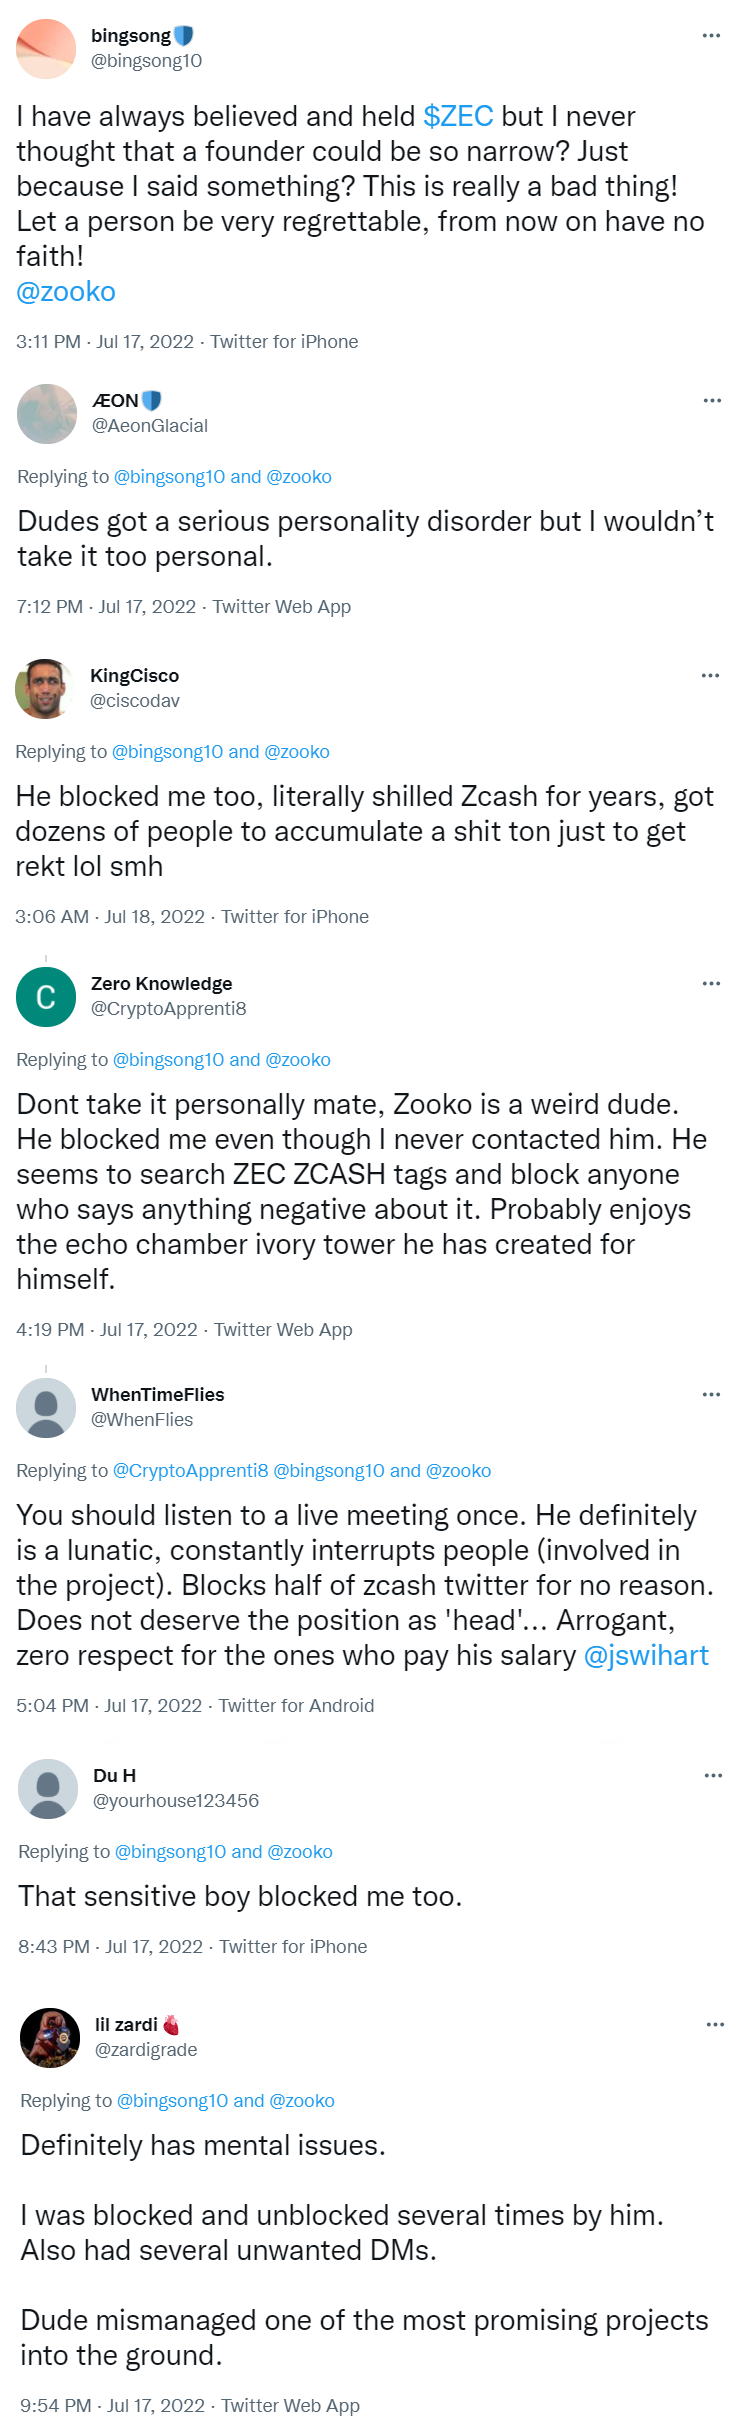Open the @yourhouse123456 handle
Viewport: 740px width, 2435px height.
coord(175,1801)
